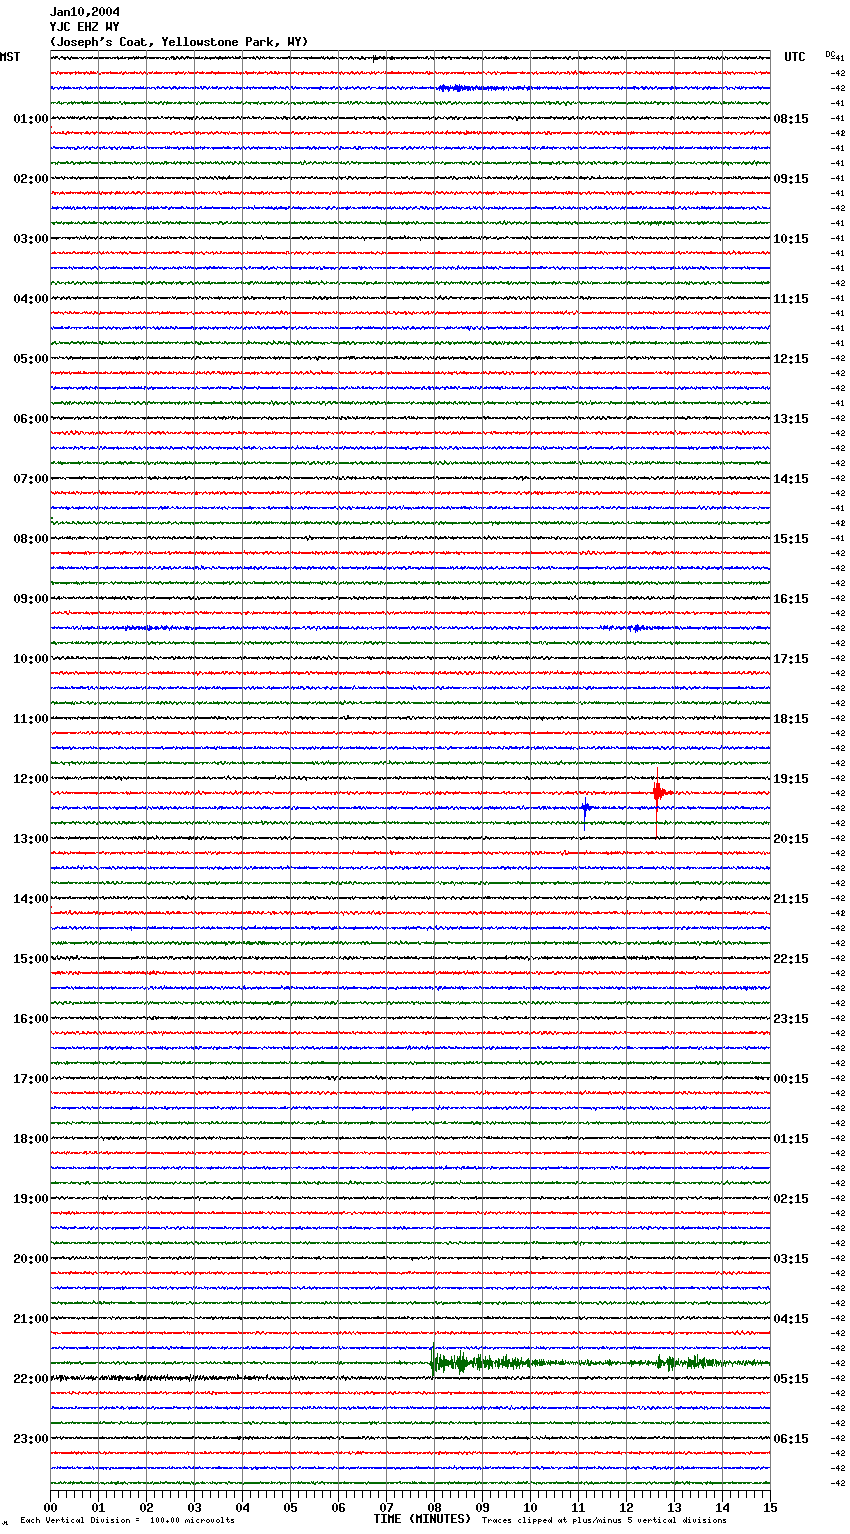
Task: Click the MST hour label "16:00"
Action: pyautogui.click(x=31, y=1019)
